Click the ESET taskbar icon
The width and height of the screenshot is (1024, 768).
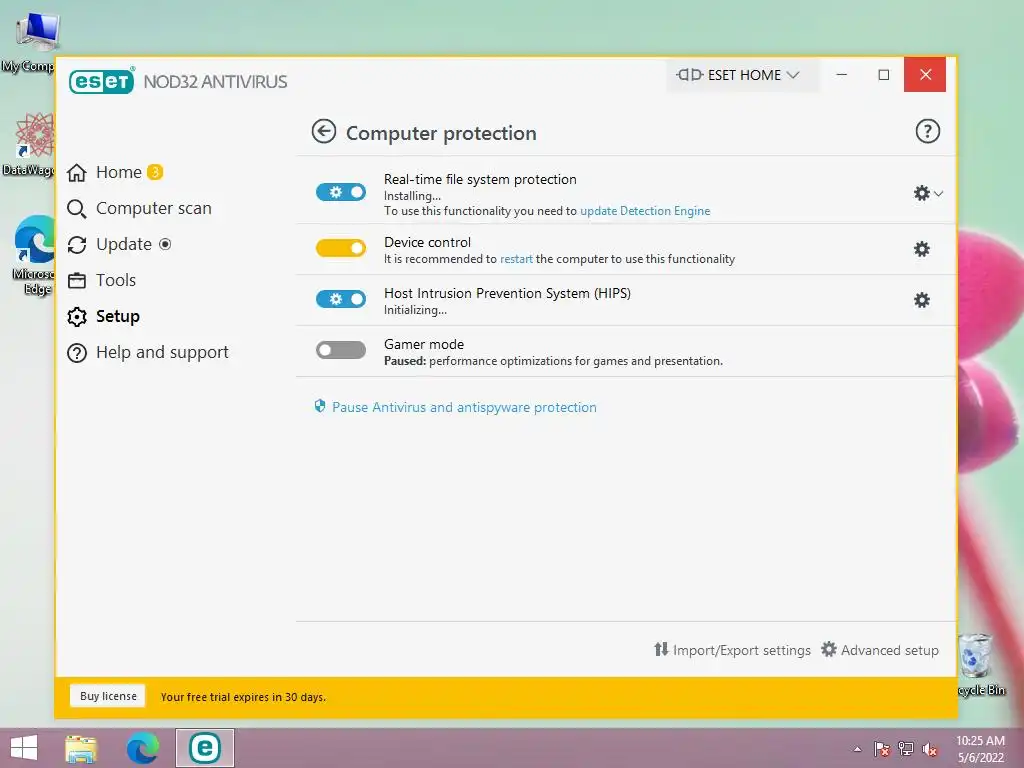point(204,748)
